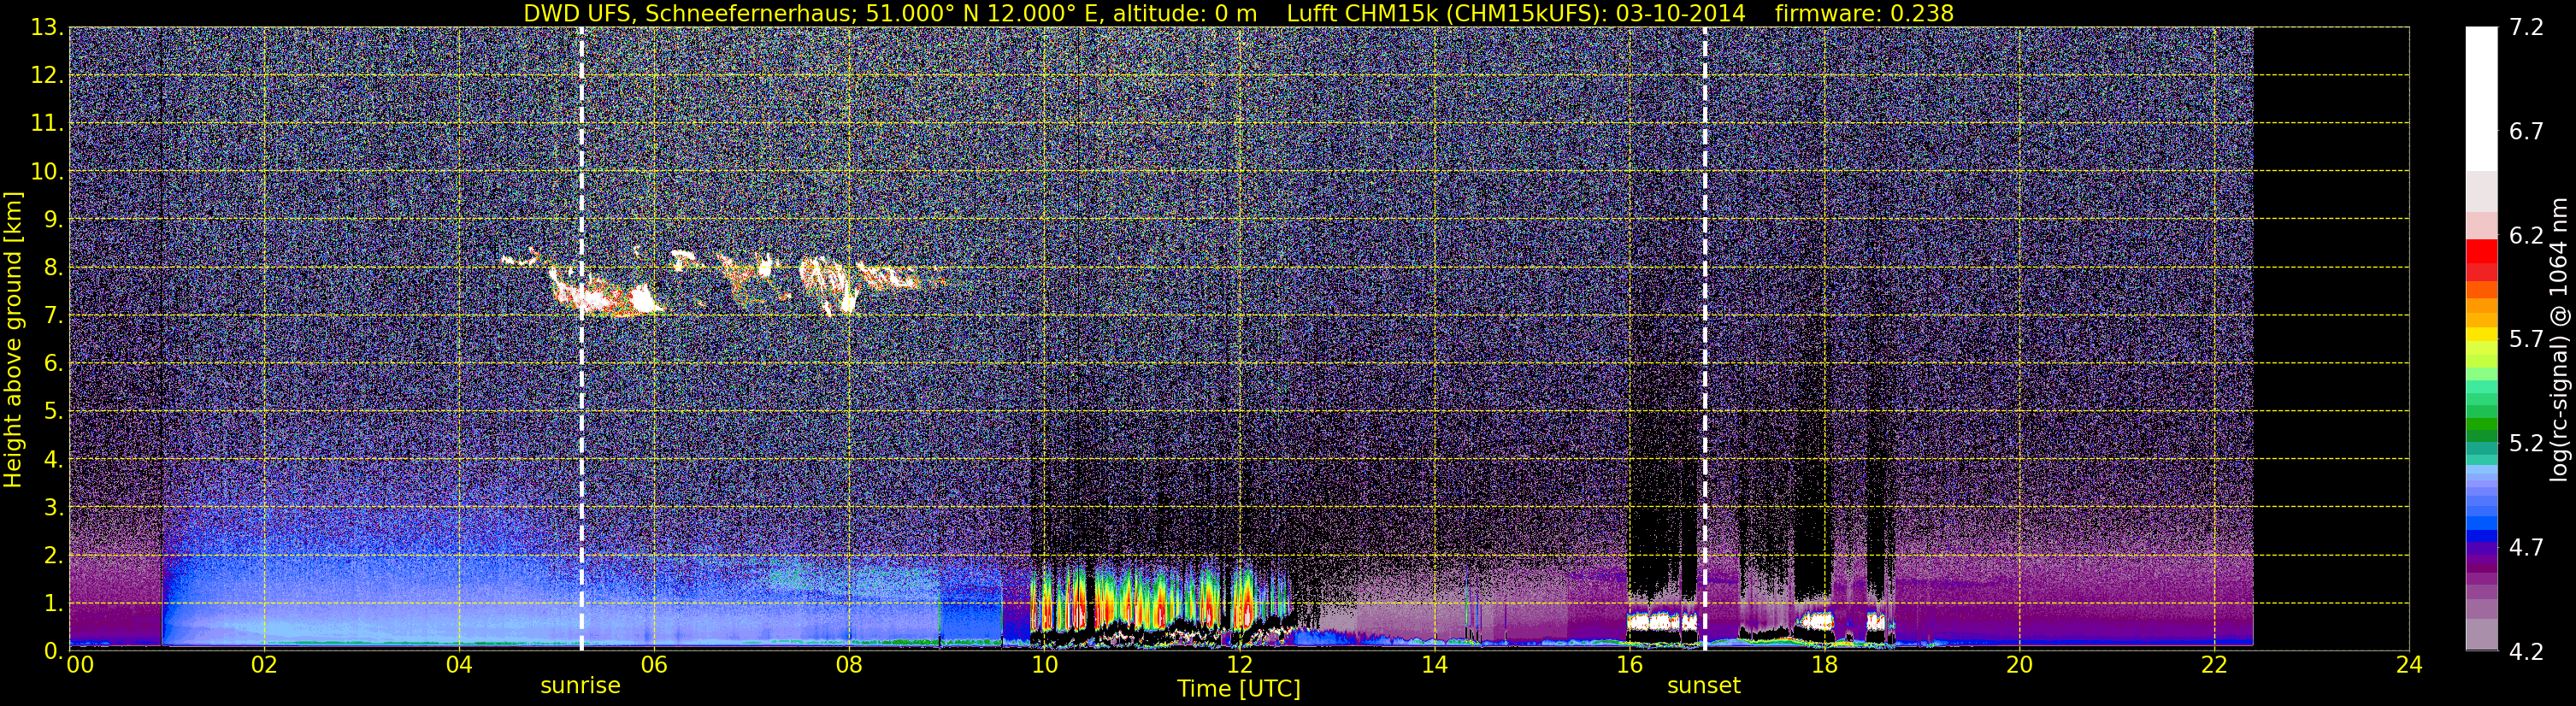The width and height of the screenshot is (2576, 706).
Task: Click the white low cloud just before 18 UTC
Action: pos(1815,622)
